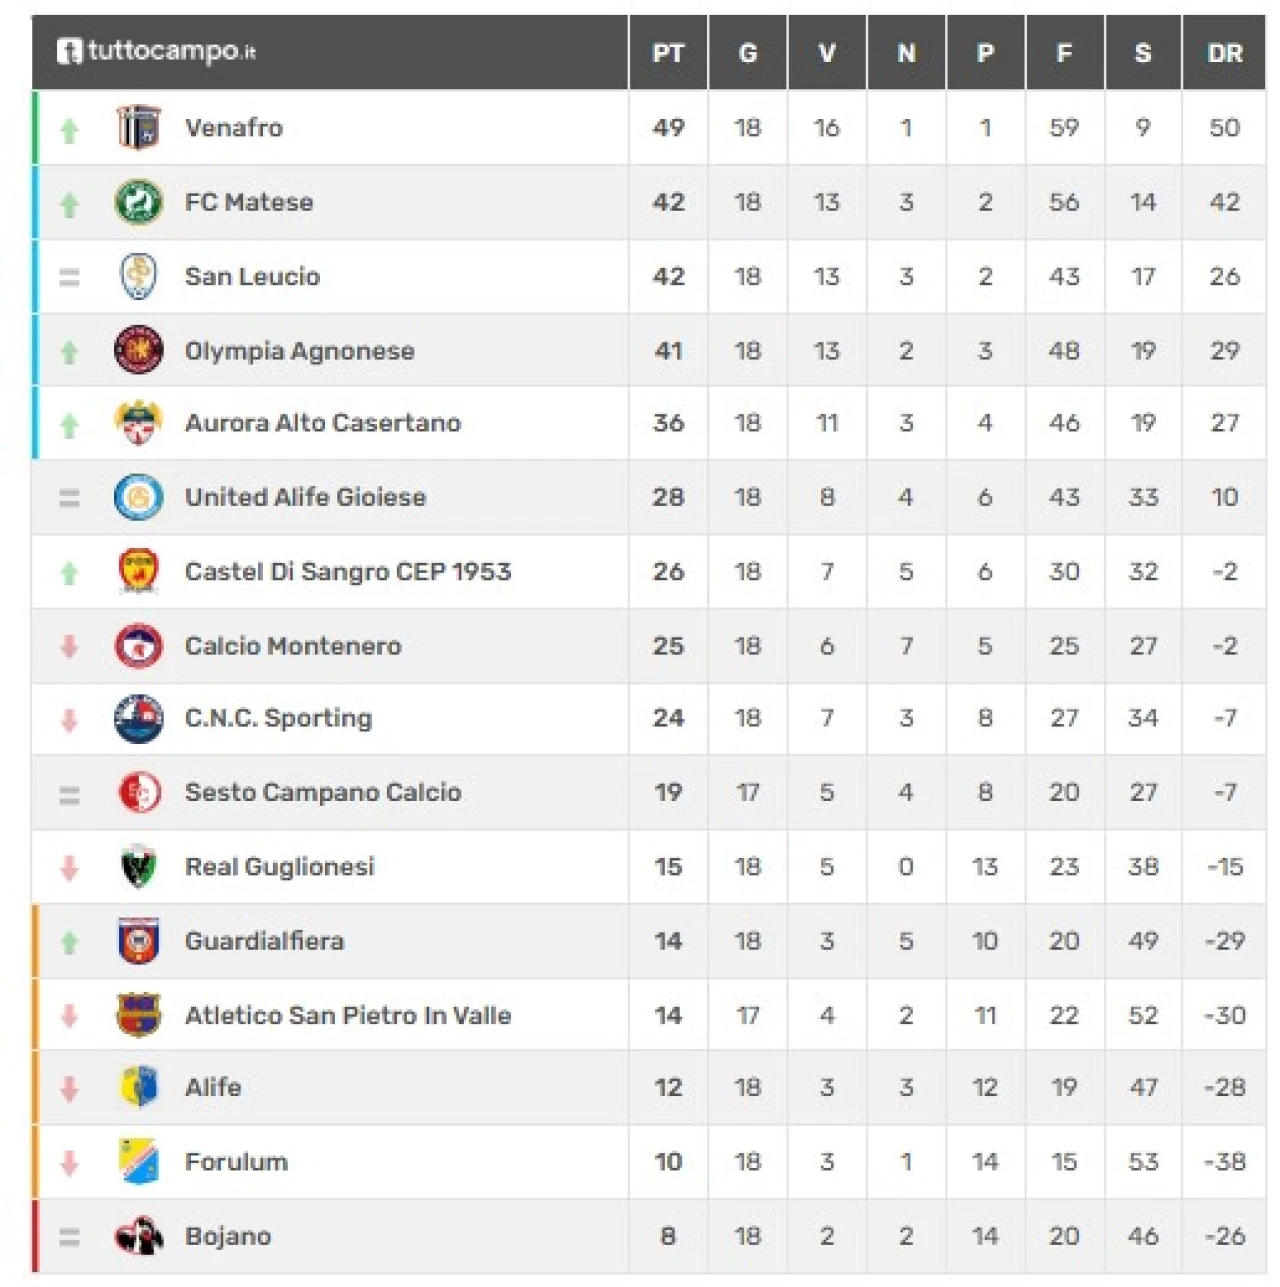Open the San Leucio team link
Screen dimensions: 1280x1287
(x=252, y=276)
